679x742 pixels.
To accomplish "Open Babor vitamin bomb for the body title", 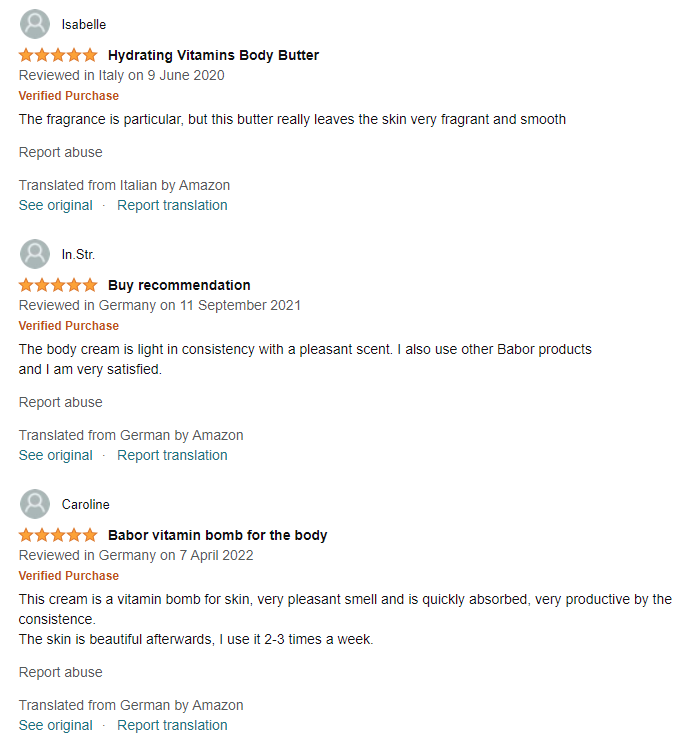I will click(x=218, y=535).
